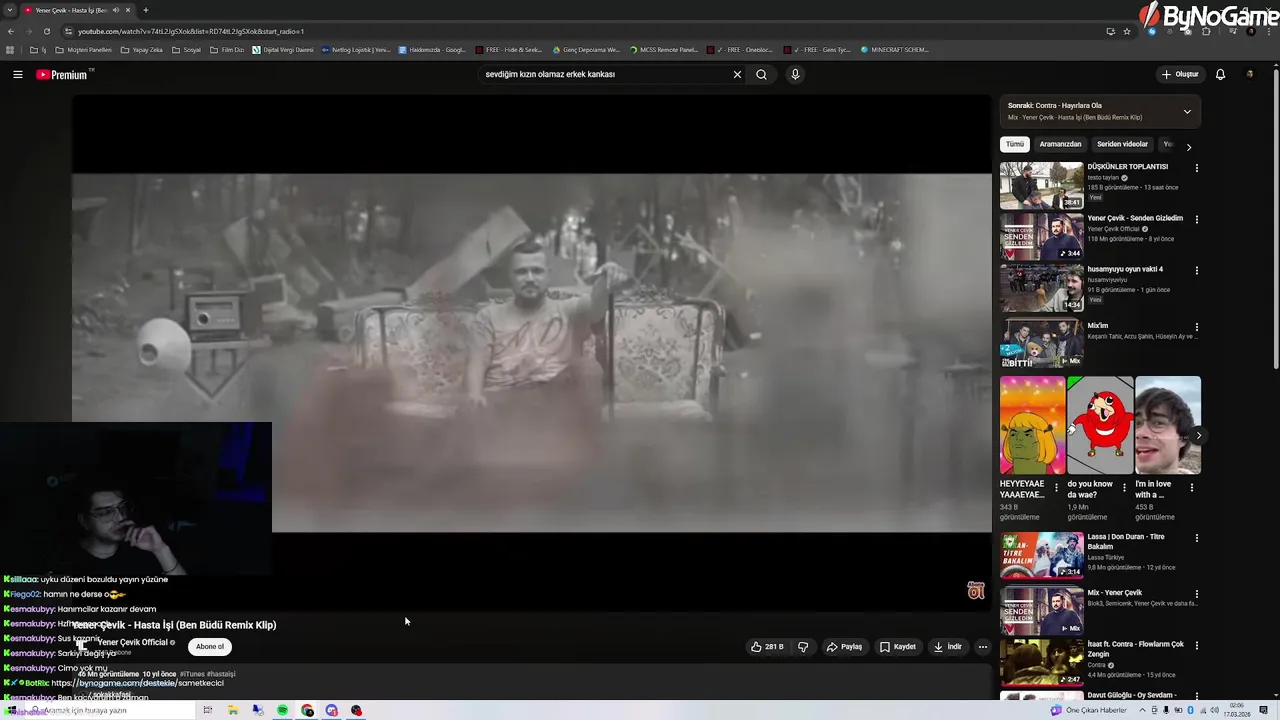Open more actions under the video
Screen dimensions: 1280x720
point(982,647)
